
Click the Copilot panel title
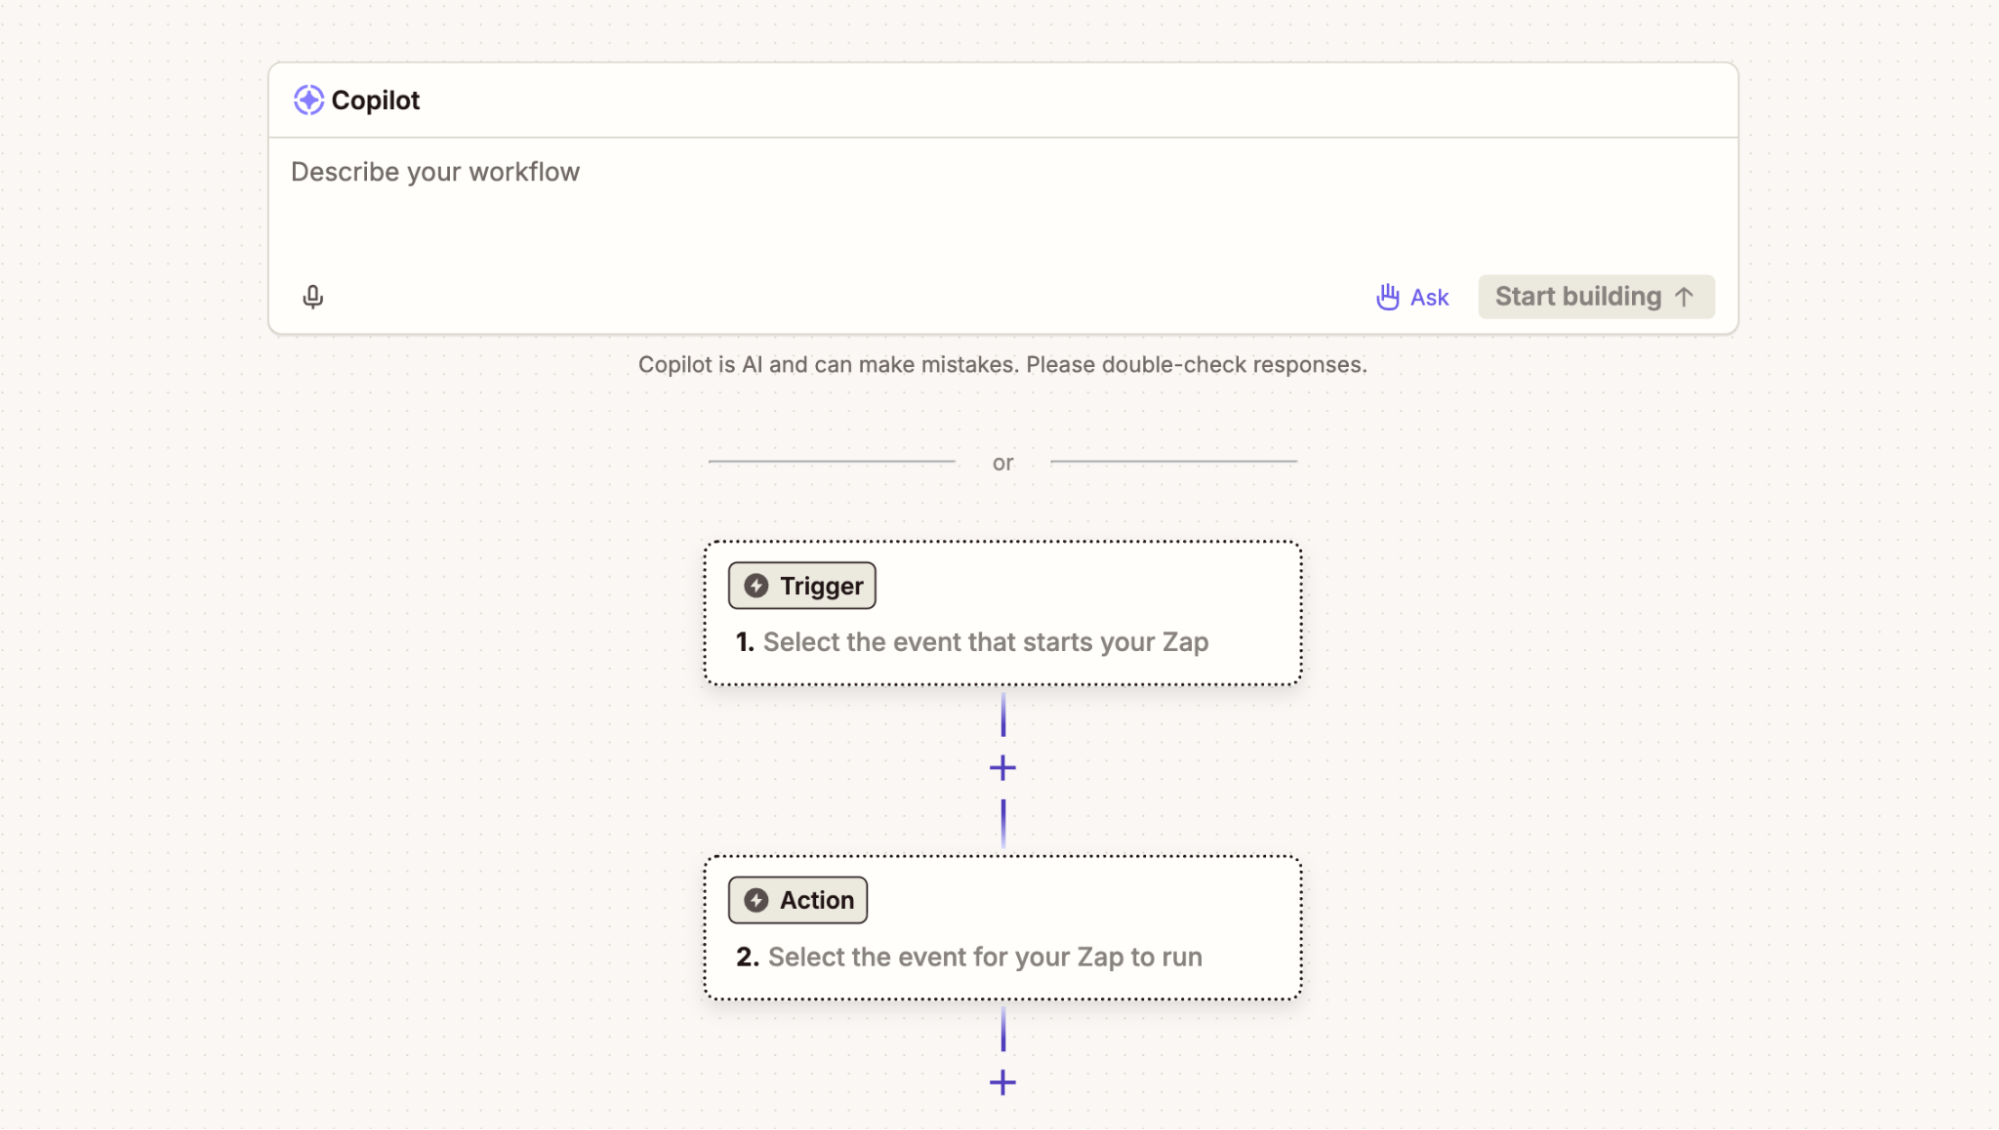tap(375, 100)
